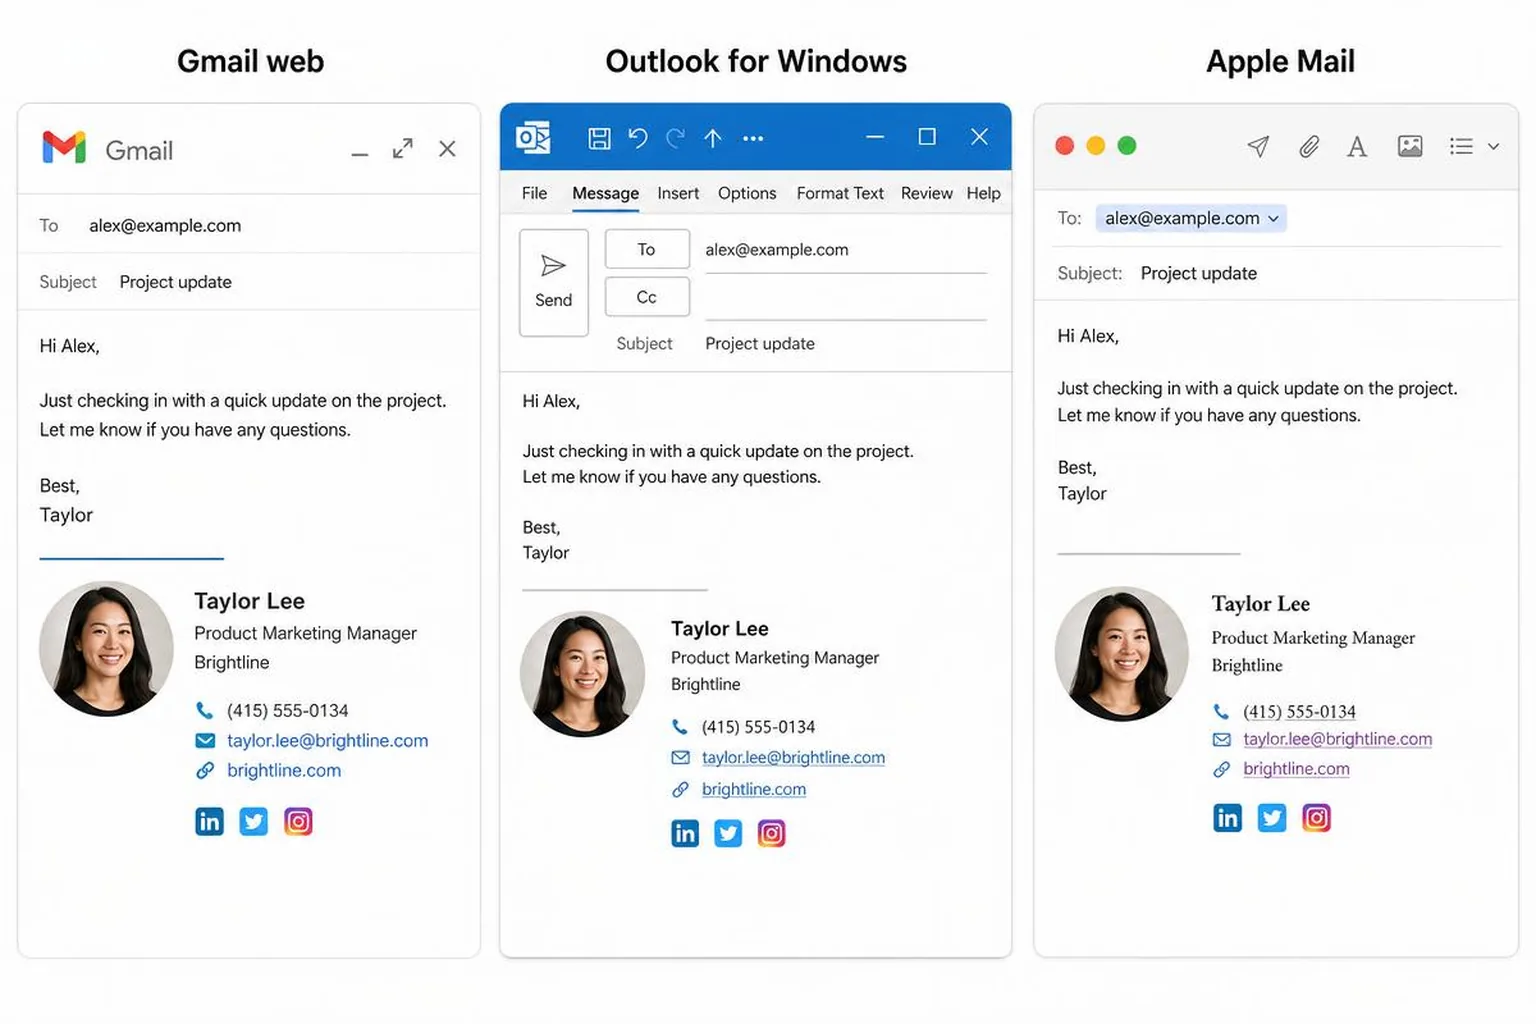Click the envelope icon in Outlook signature
This screenshot has height=1024, width=1536.
pyautogui.click(x=680, y=758)
